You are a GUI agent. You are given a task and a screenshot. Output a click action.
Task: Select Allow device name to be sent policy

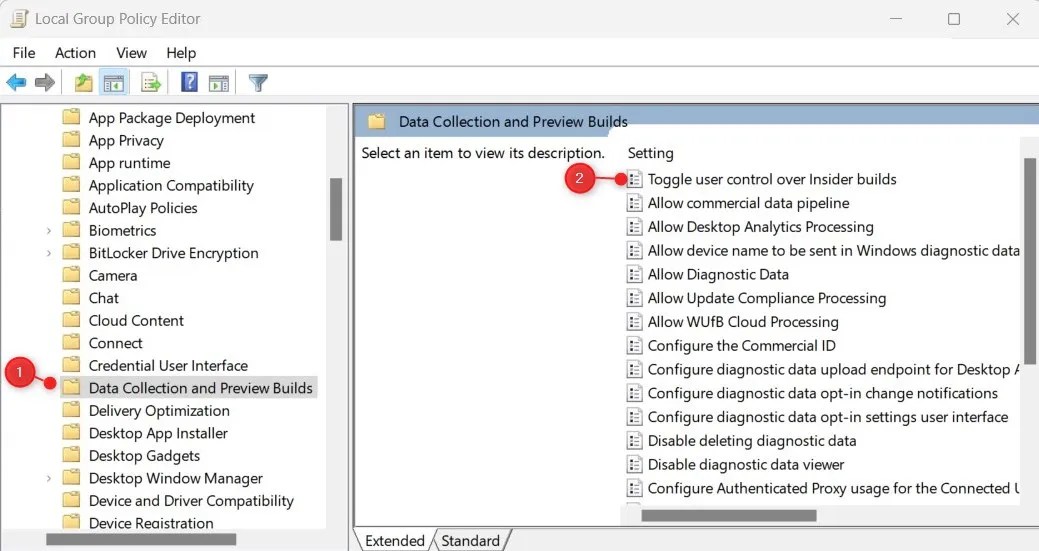point(834,251)
